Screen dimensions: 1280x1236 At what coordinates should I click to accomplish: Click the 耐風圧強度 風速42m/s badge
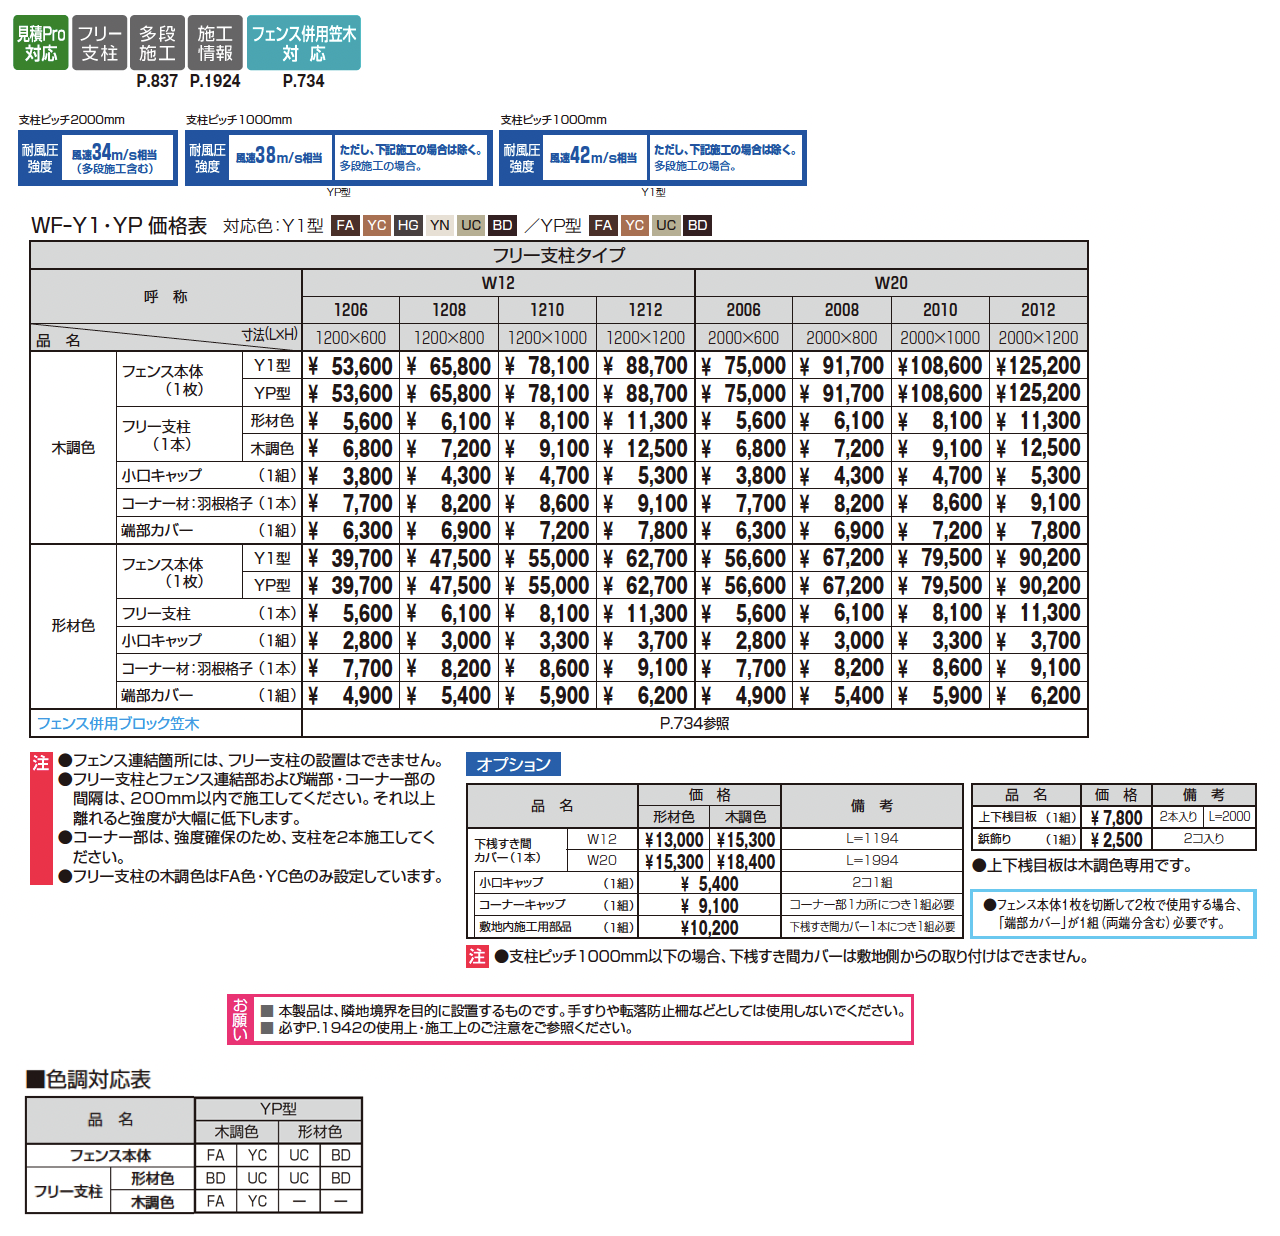click(x=574, y=158)
